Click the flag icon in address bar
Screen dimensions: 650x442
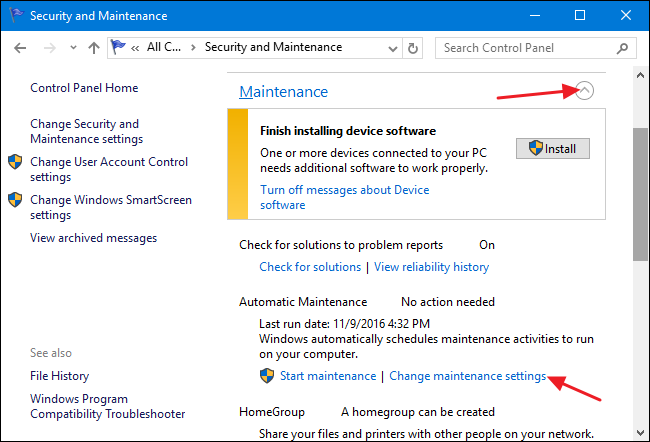118,47
